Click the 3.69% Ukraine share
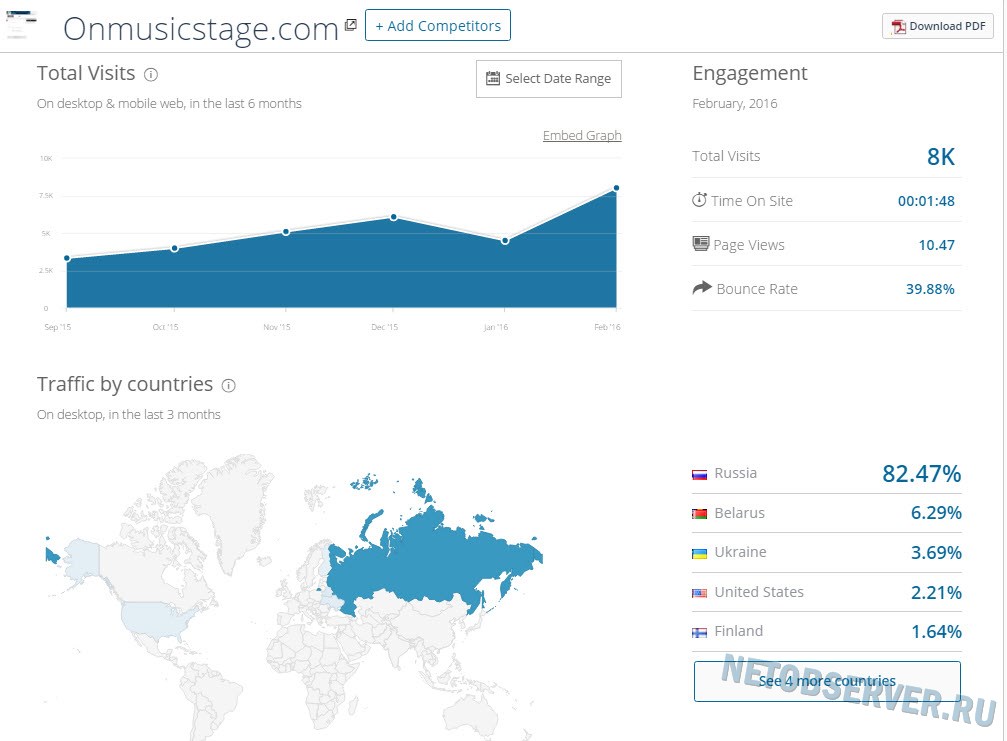The image size is (1007, 741). [x=936, y=553]
